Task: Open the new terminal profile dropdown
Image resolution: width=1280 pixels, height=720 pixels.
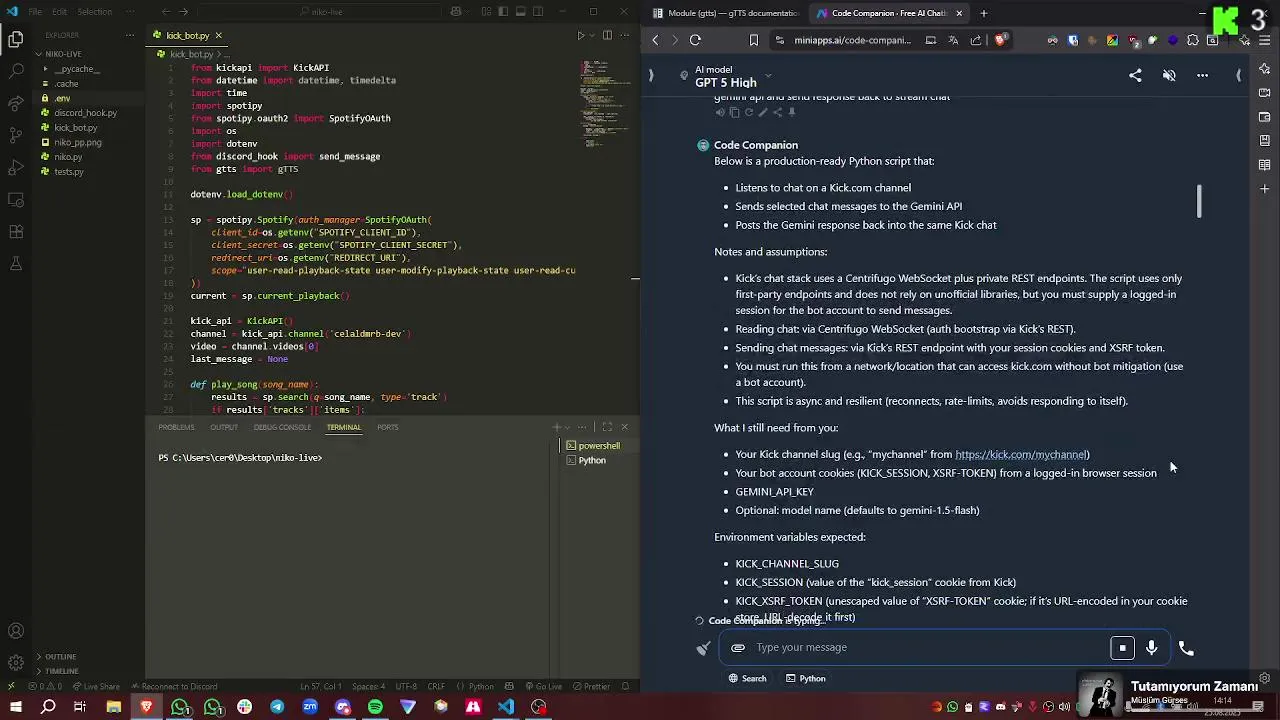Action: [x=568, y=427]
